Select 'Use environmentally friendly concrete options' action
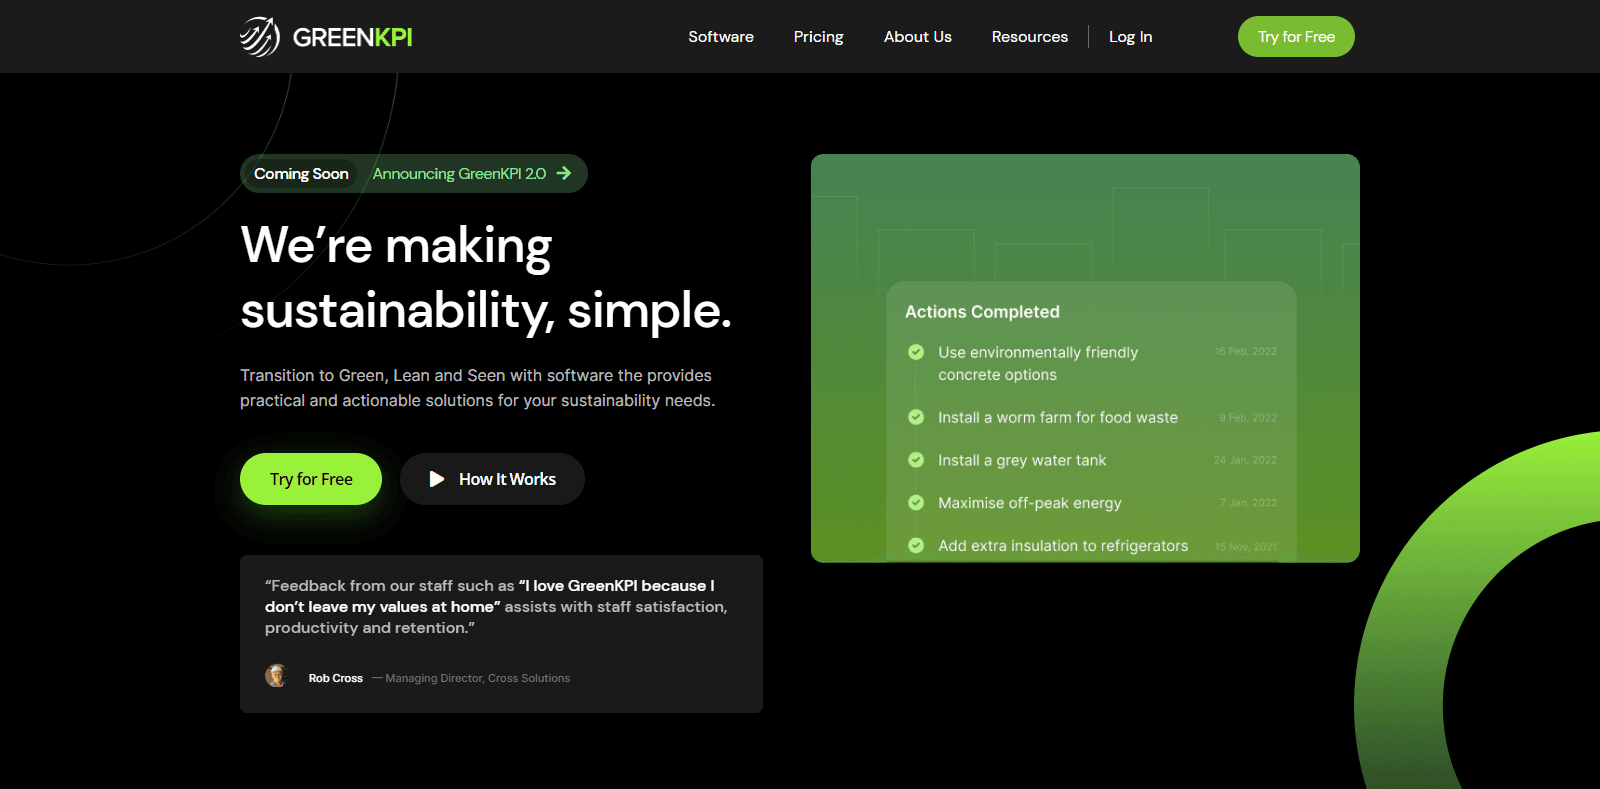The image size is (1600, 789). [1038, 364]
